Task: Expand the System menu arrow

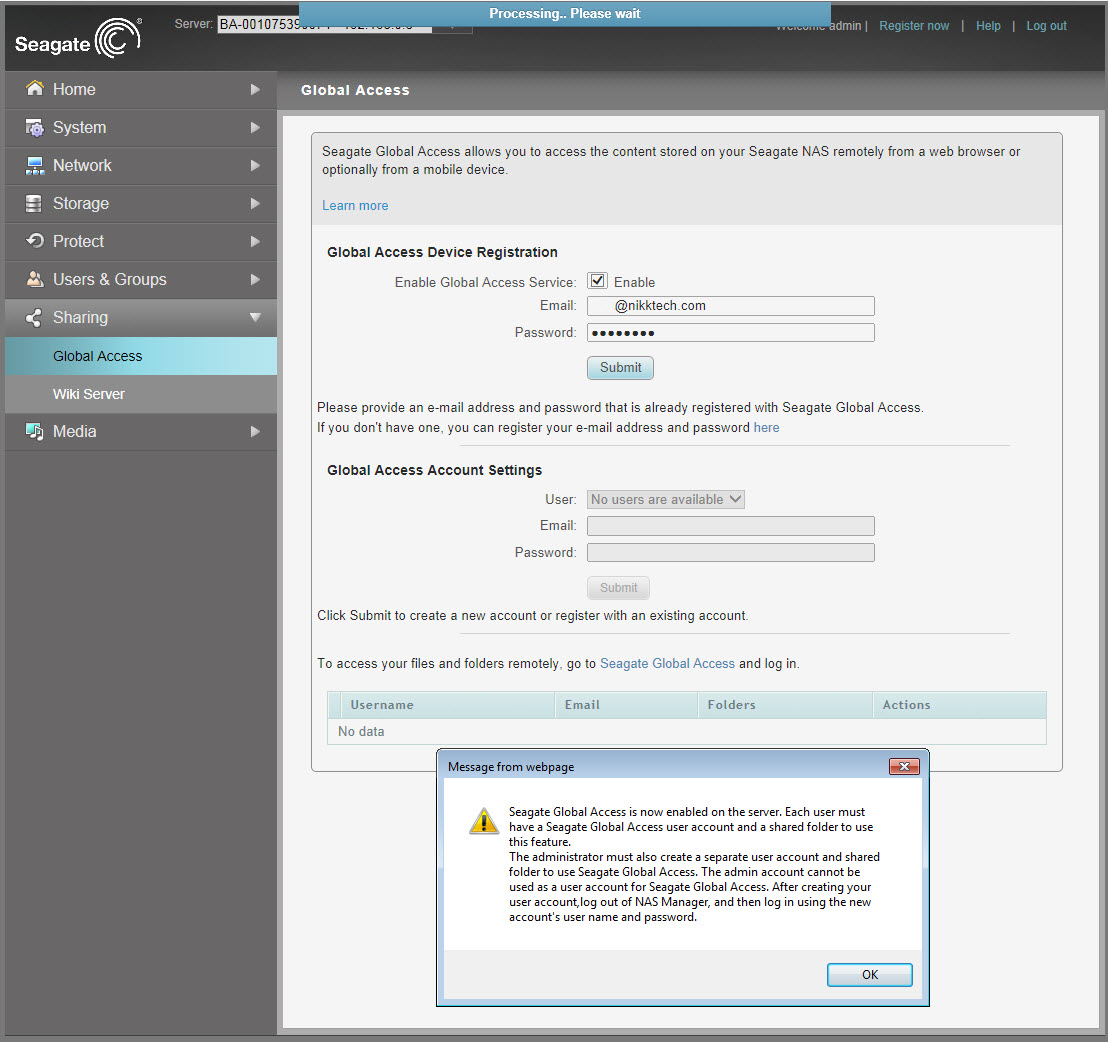Action: [x=255, y=127]
